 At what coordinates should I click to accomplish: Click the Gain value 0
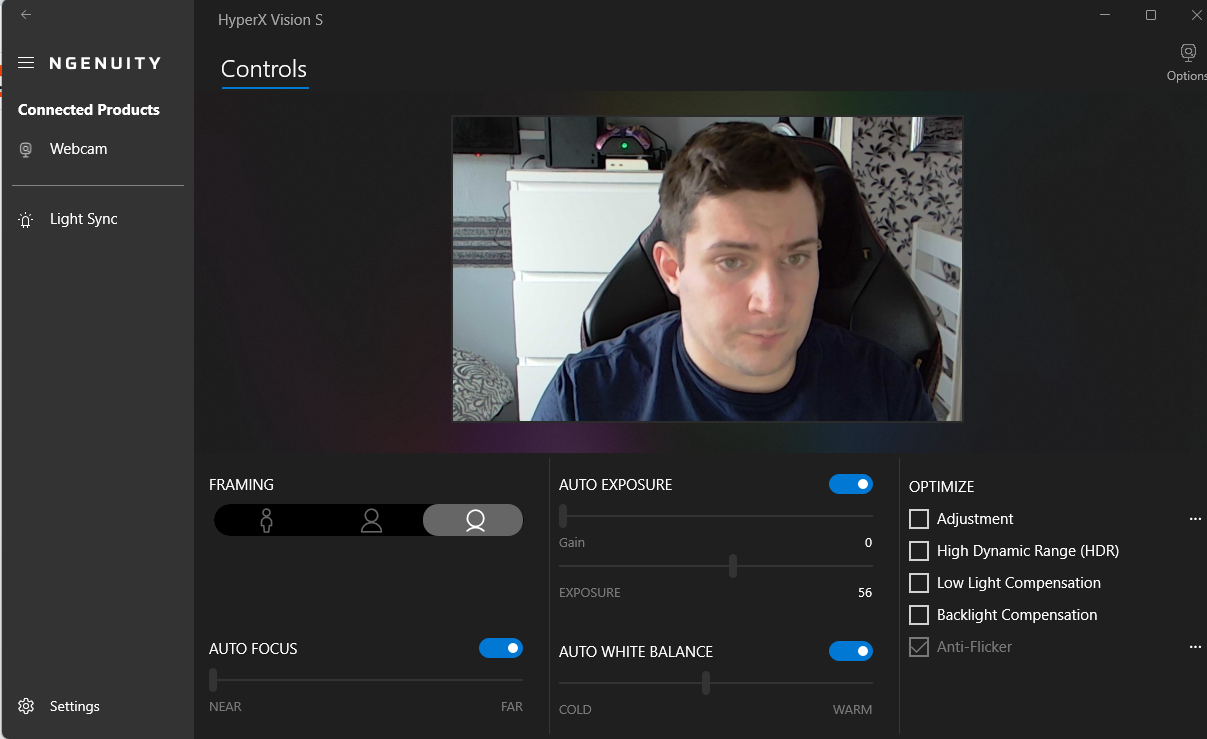point(868,543)
